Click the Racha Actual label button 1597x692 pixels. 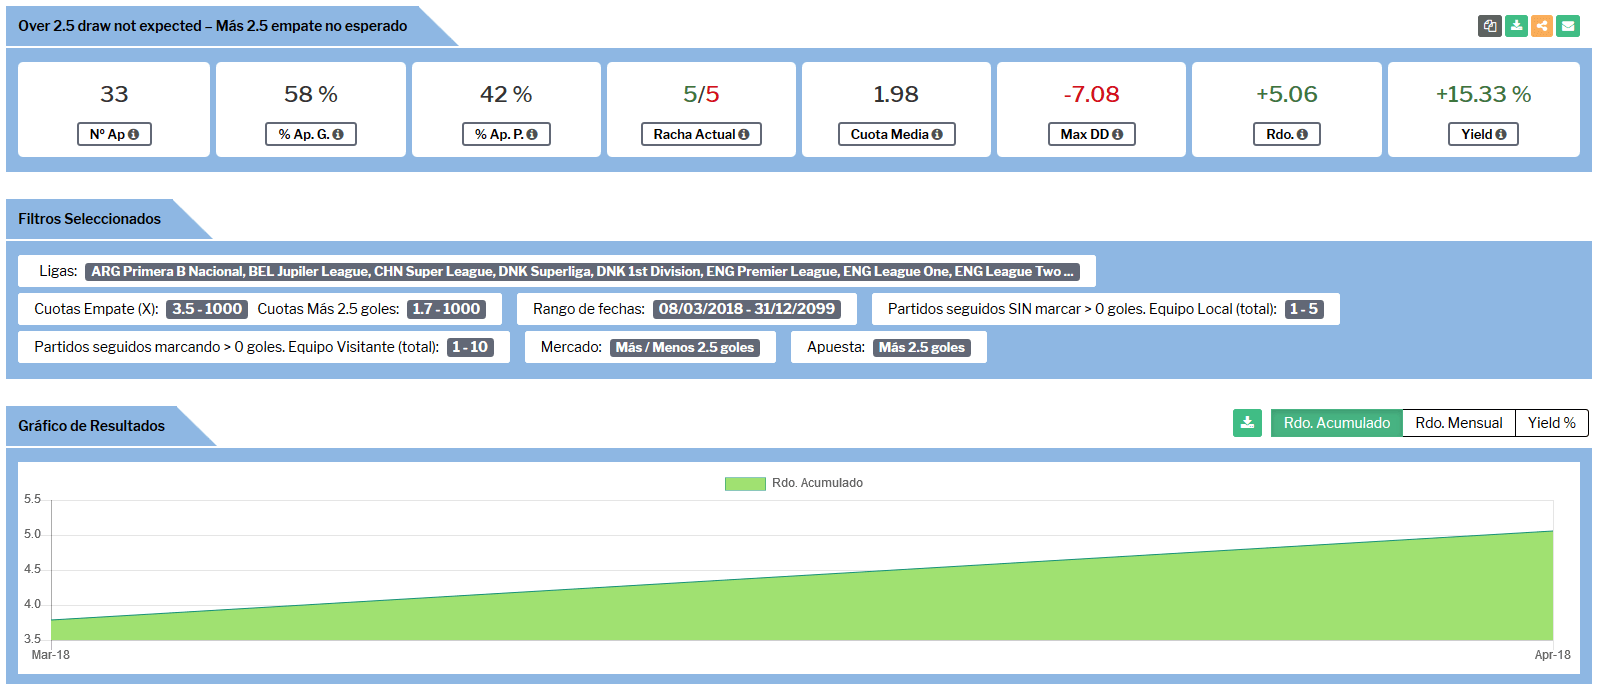tap(700, 134)
